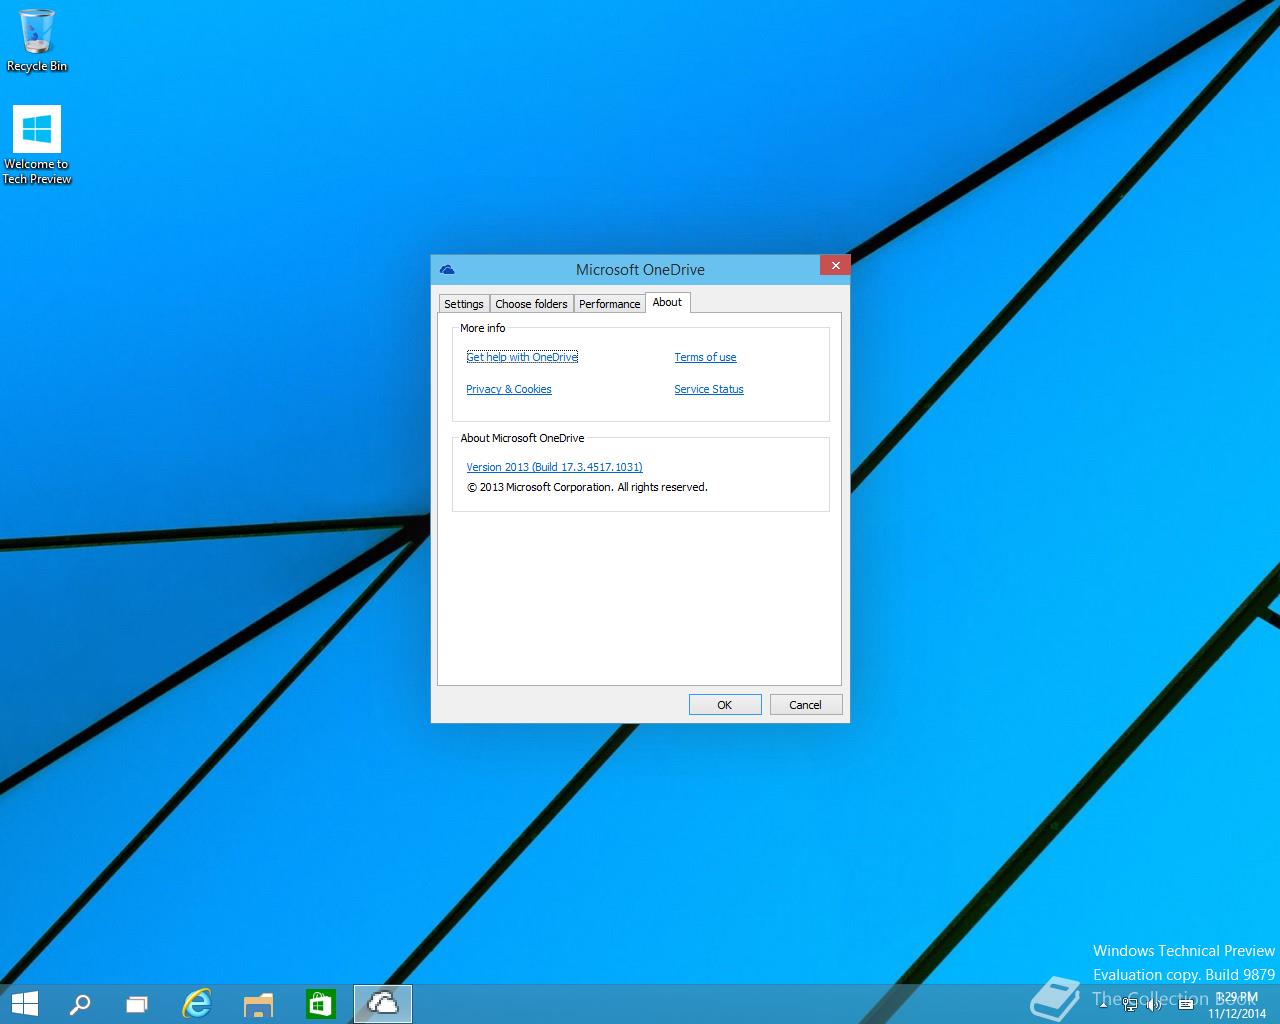Open the network tray icon
Image resolution: width=1280 pixels, height=1024 pixels.
(1130, 1004)
